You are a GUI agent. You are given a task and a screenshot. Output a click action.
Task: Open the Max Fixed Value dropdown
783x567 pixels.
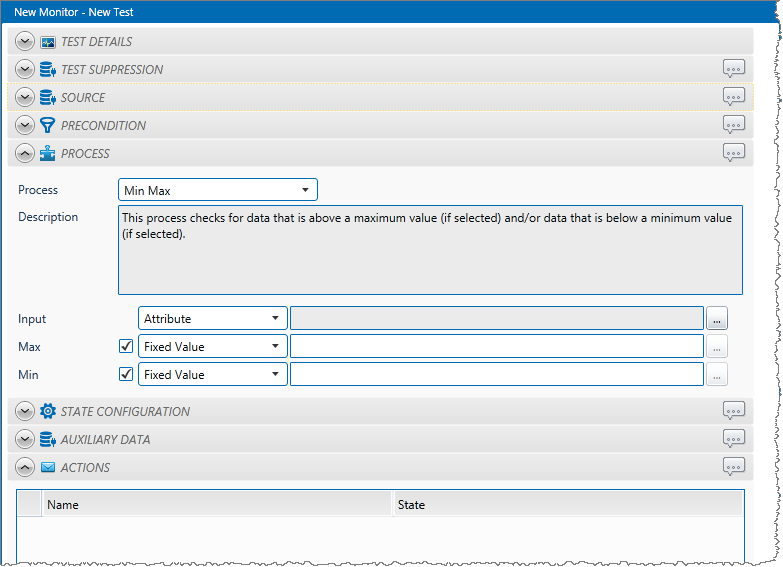tap(212, 347)
